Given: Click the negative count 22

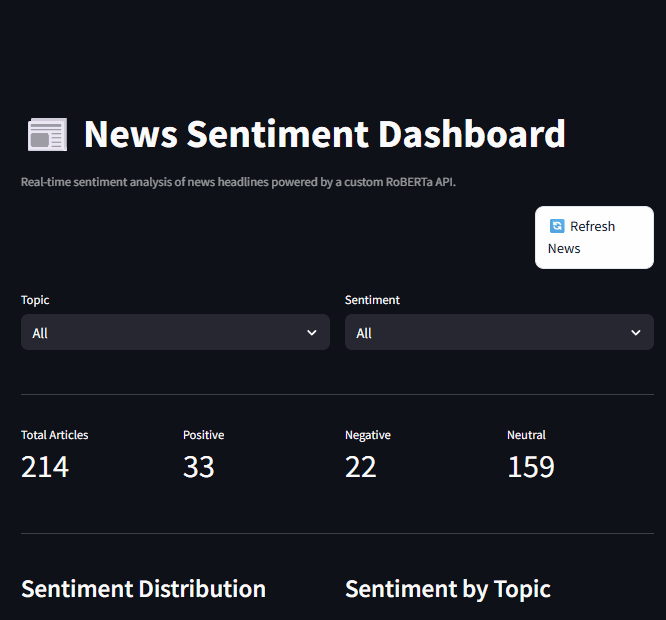Looking at the screenshot, I should 361,467.
